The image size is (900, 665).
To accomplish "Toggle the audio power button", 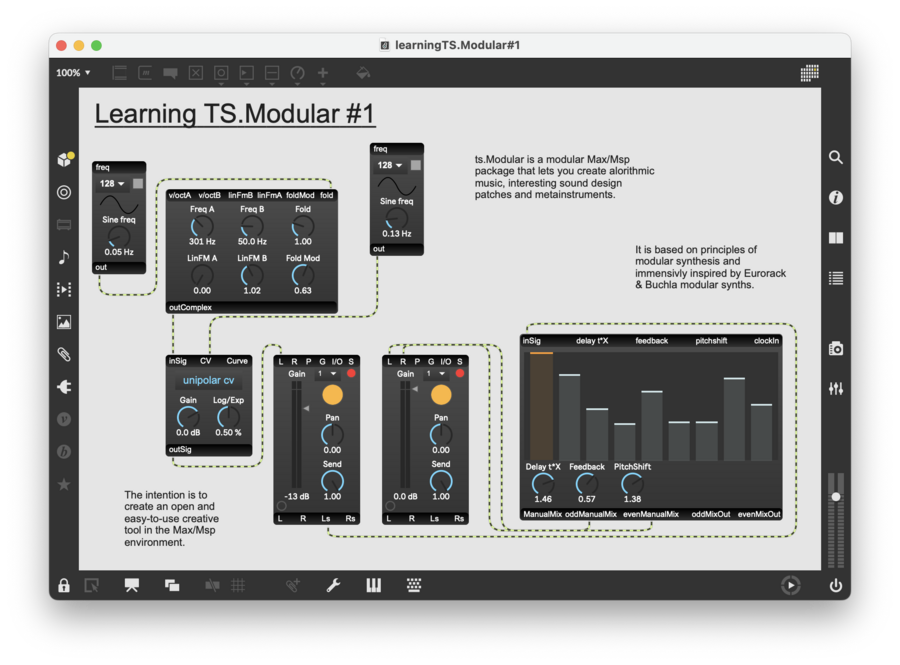I will tap(836, 585).
